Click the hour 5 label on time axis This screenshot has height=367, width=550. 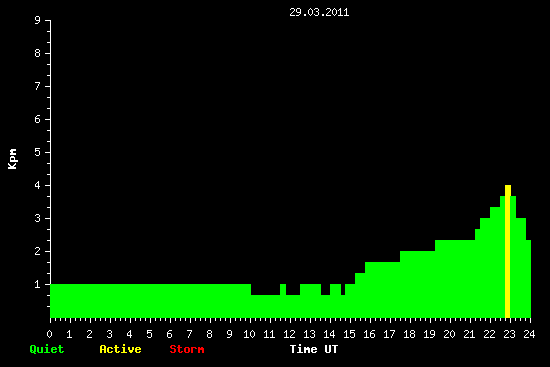(149, 334)
